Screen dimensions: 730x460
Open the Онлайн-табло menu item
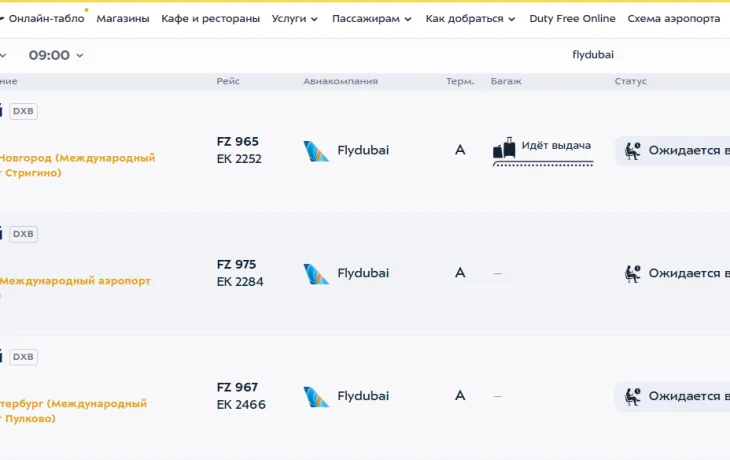click(46, 19)
